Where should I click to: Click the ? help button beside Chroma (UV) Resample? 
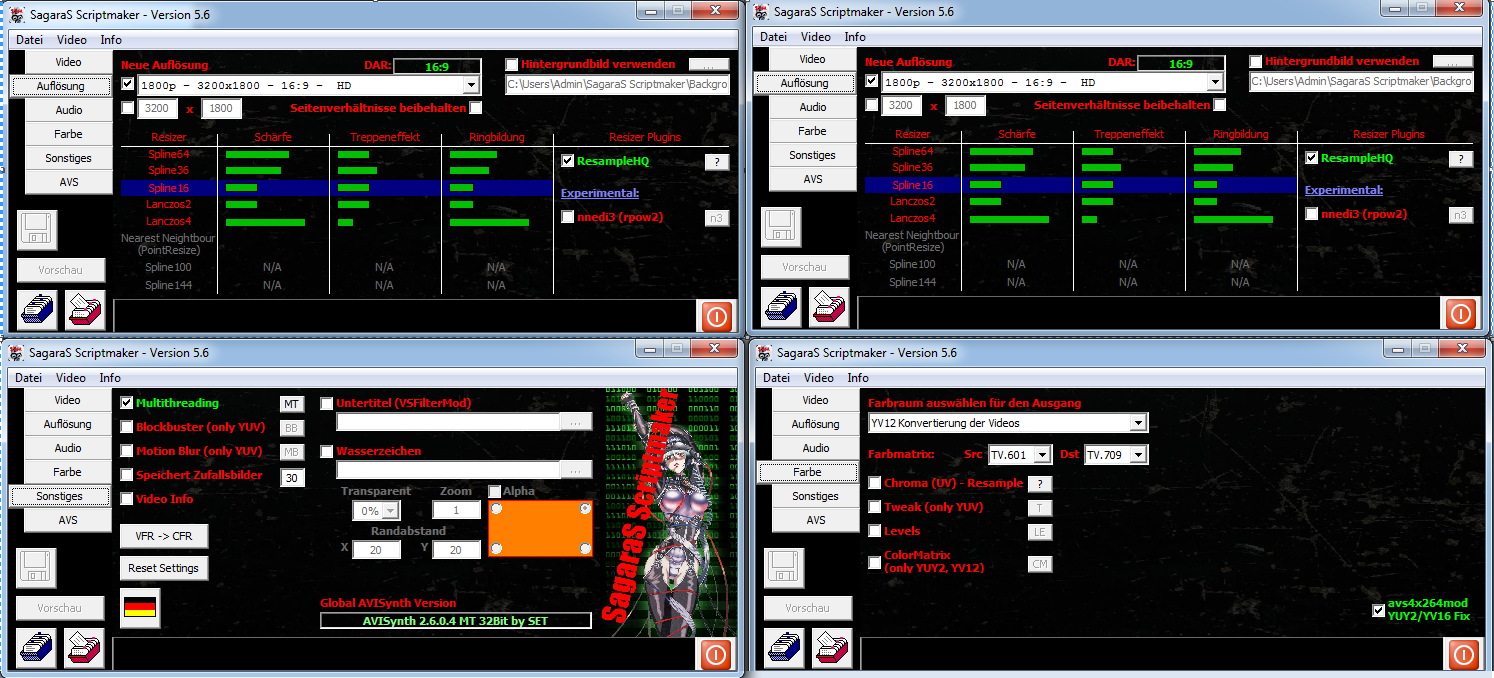pyautogui.click(x=1040, y=484)
